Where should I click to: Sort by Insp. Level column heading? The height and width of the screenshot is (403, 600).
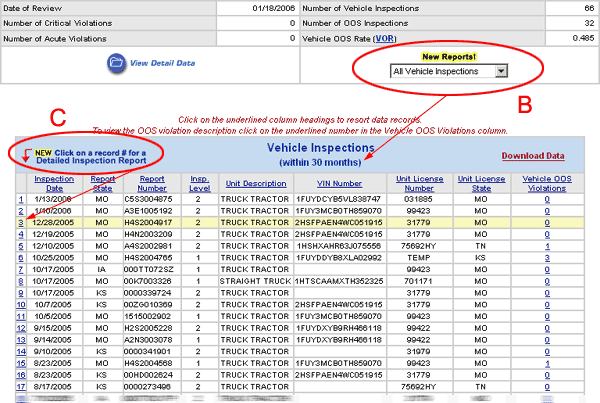[x=200, y=183]
